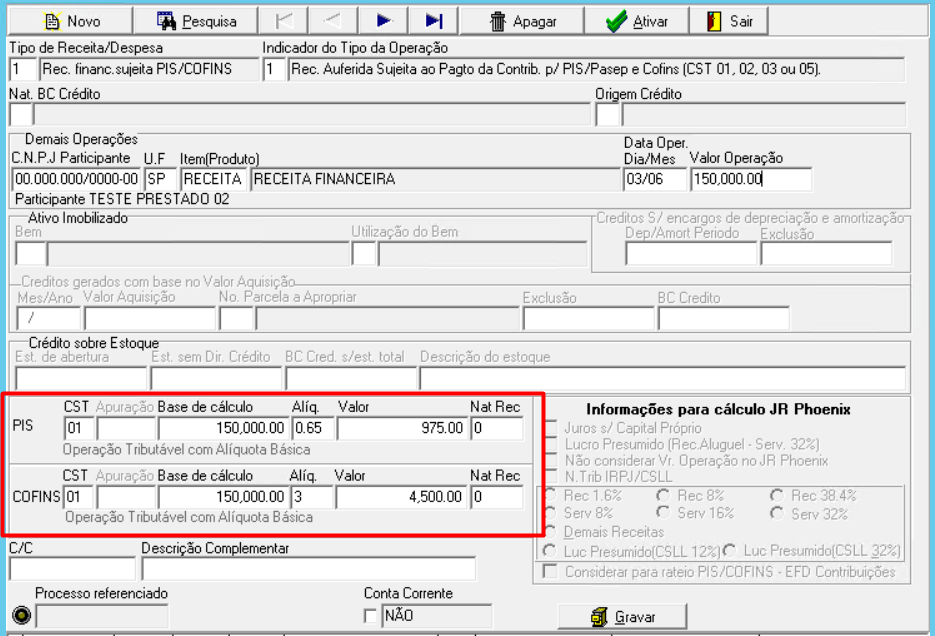Click C.N.P.J Participante field
The width and height of the screenshot is (935, 636).
tap(76, 179)
